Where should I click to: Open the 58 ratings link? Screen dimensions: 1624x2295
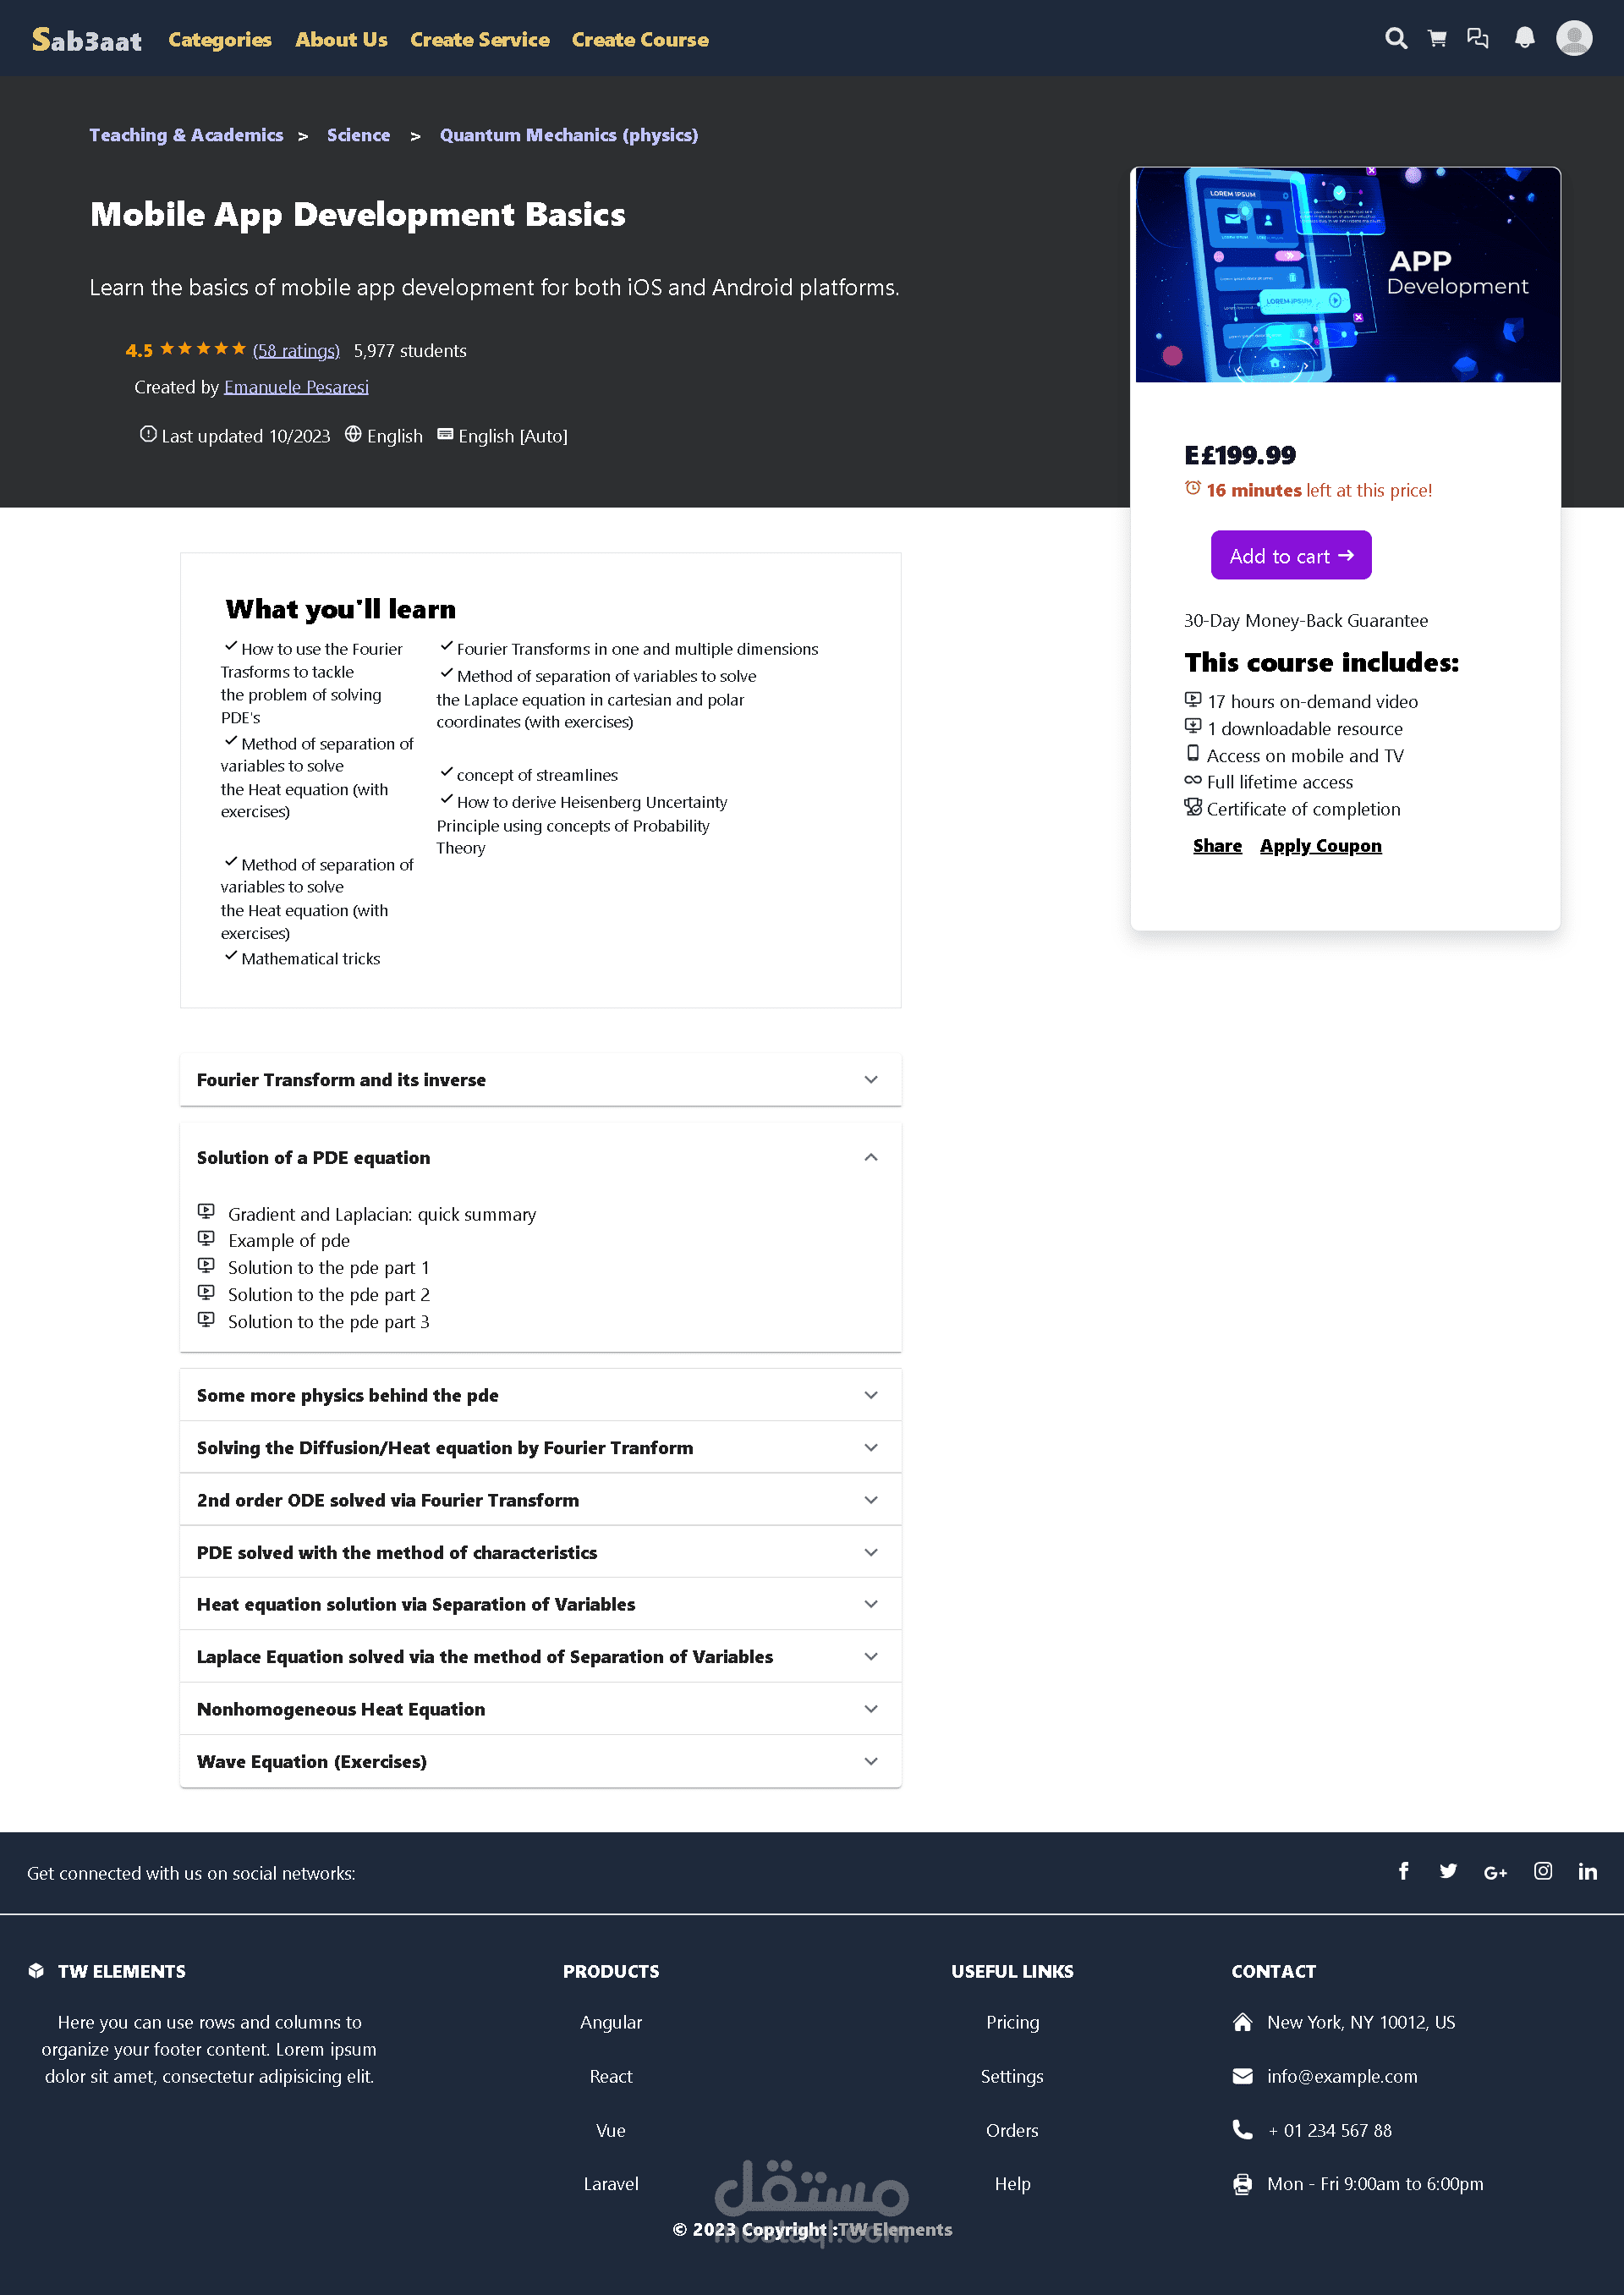(296, 351)
